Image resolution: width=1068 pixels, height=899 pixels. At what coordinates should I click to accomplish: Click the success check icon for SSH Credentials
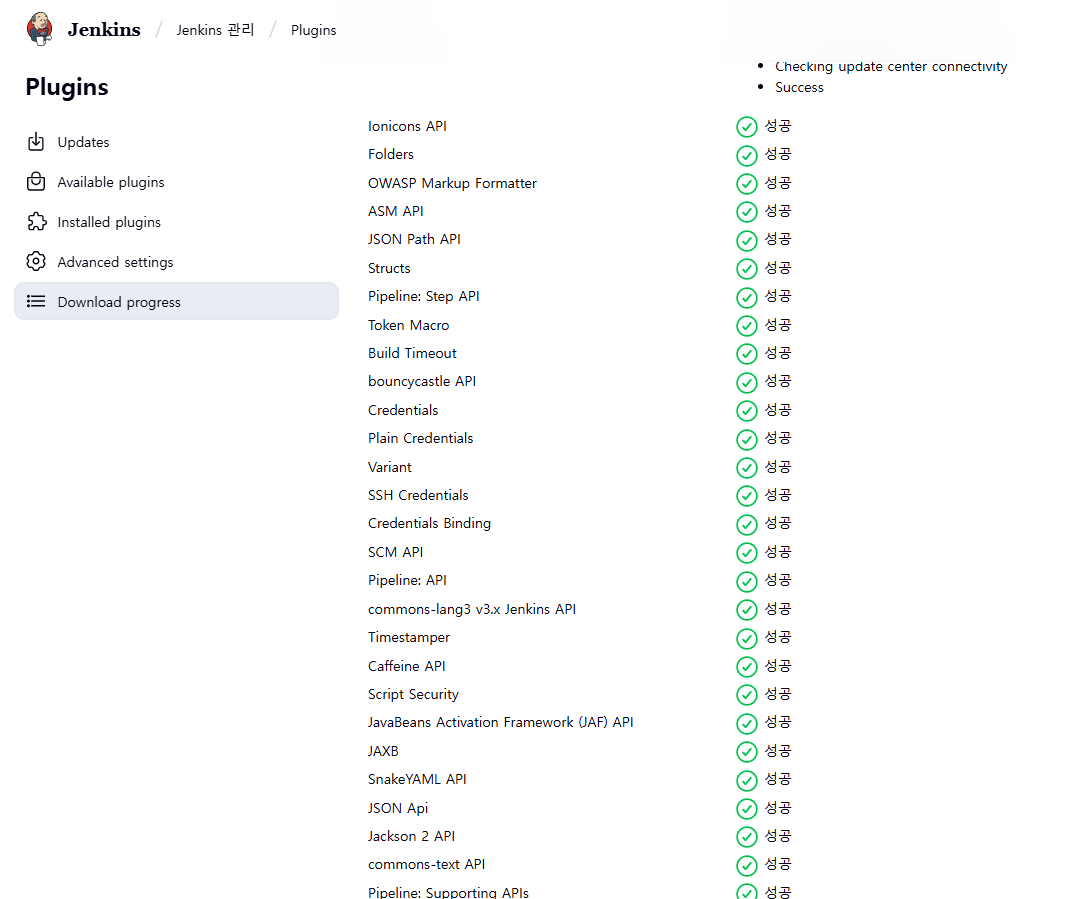click(x=747, y=496)
